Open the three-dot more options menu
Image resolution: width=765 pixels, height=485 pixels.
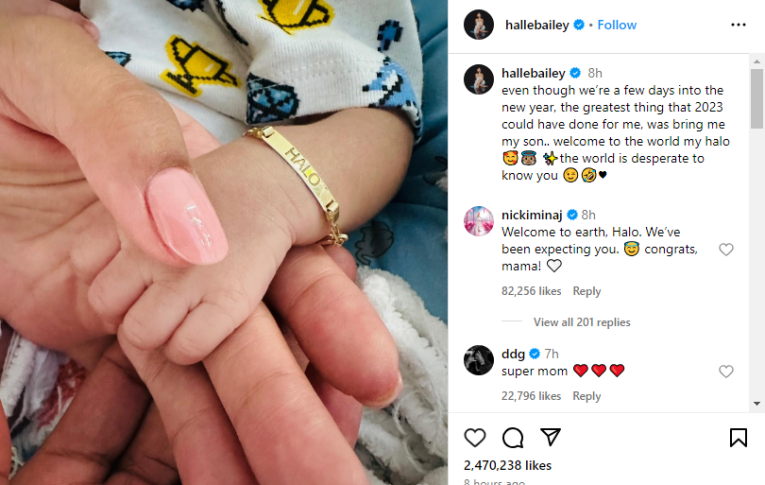738,25
